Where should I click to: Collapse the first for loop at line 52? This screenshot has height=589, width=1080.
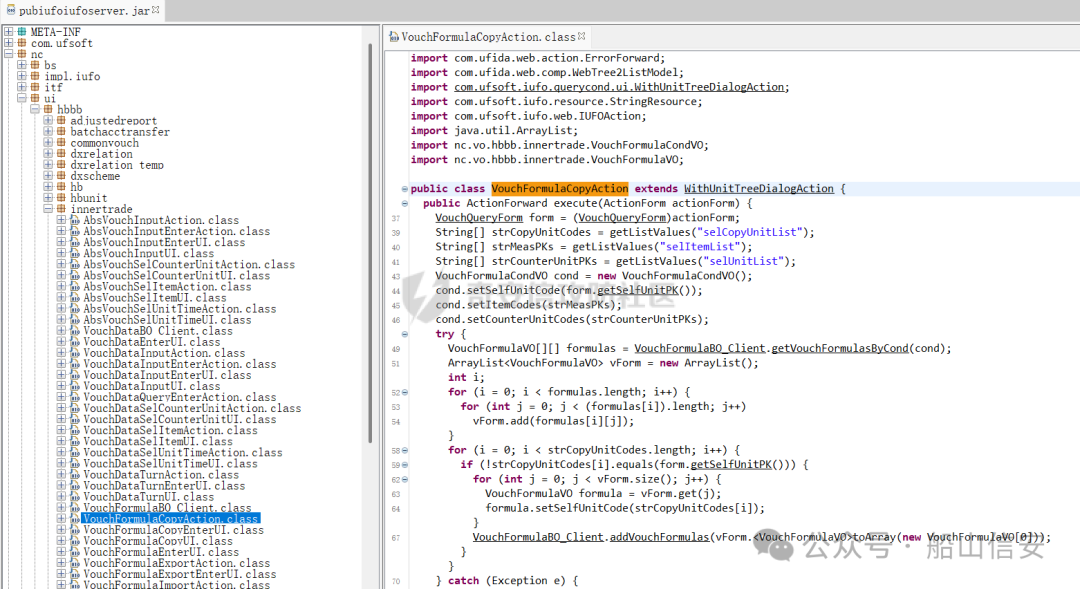coord(404,393)
